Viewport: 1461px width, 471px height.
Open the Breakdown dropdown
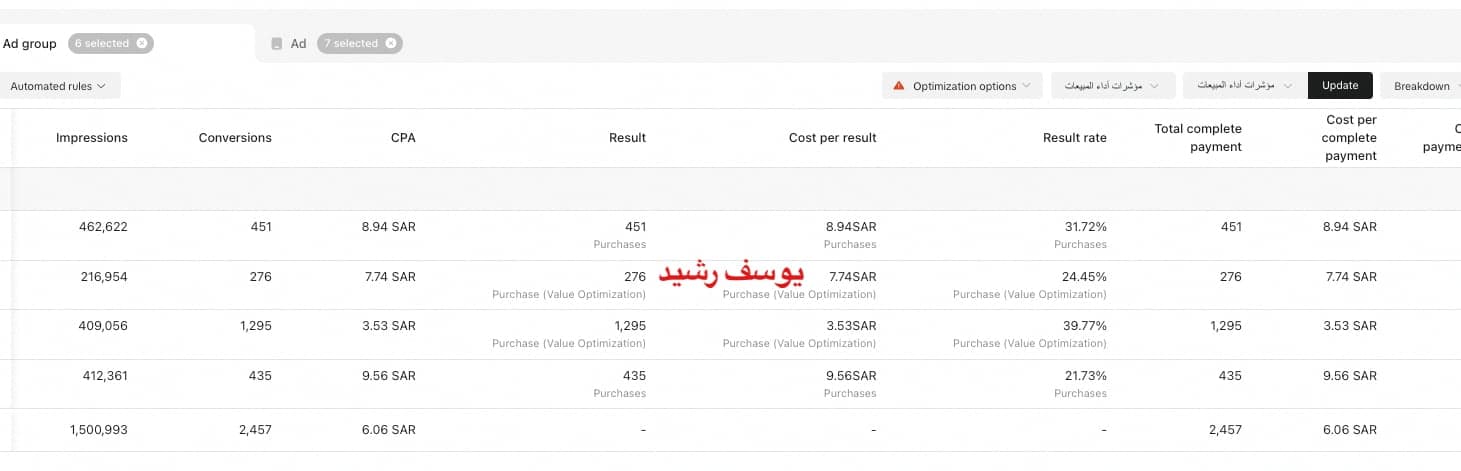click(1422, 86)
